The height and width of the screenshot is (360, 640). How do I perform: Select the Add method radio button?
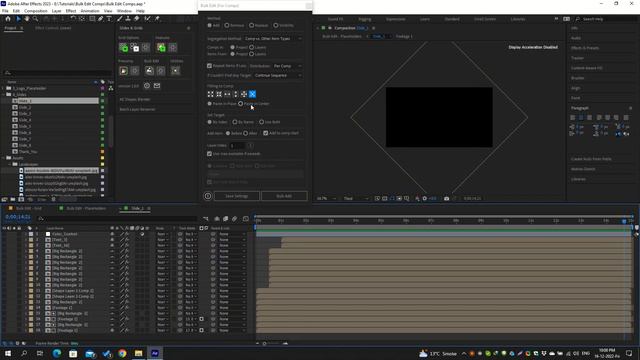[209, 25]
